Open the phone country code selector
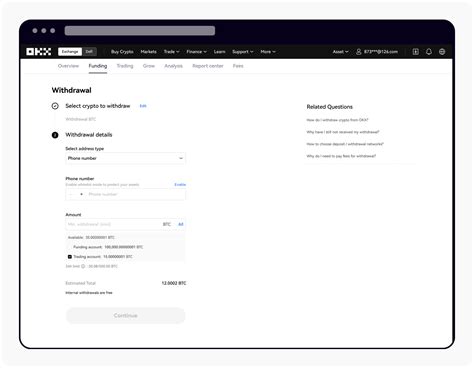The image size is (474, 368). tap(76, 194)
